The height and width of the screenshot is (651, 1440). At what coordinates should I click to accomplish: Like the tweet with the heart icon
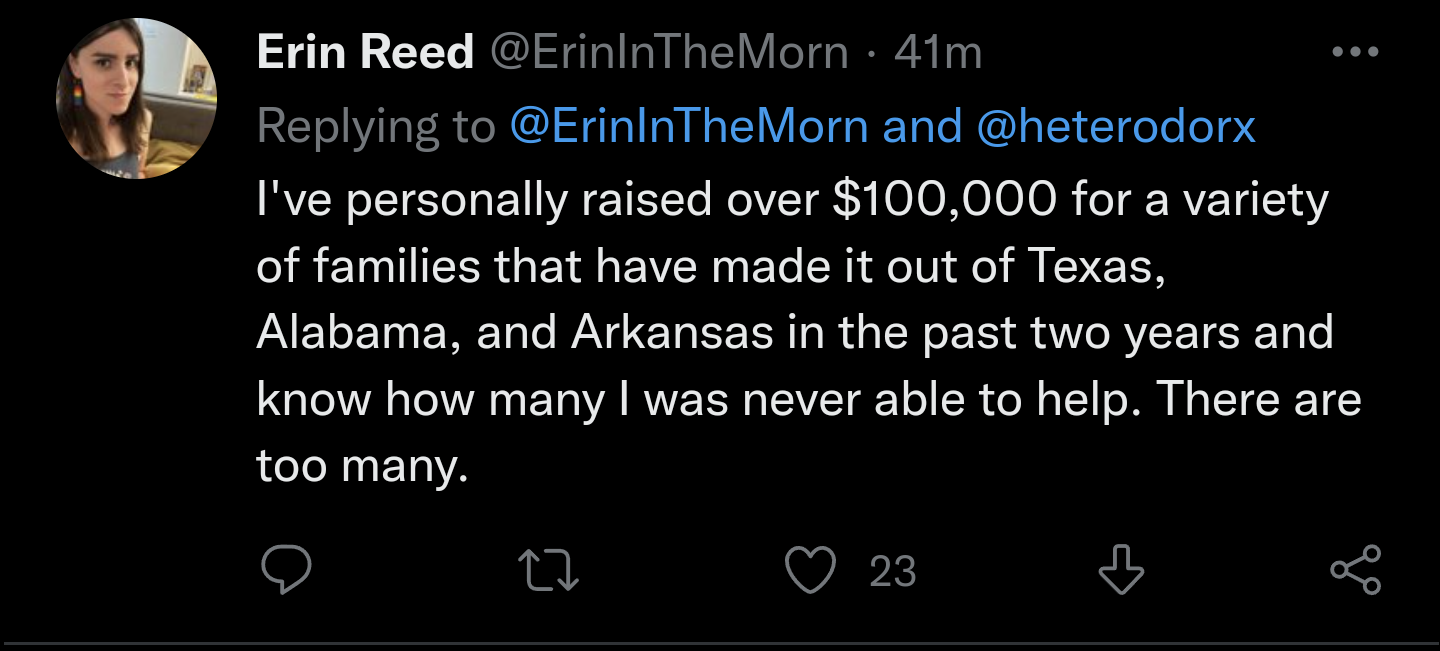tap(810, 570)
